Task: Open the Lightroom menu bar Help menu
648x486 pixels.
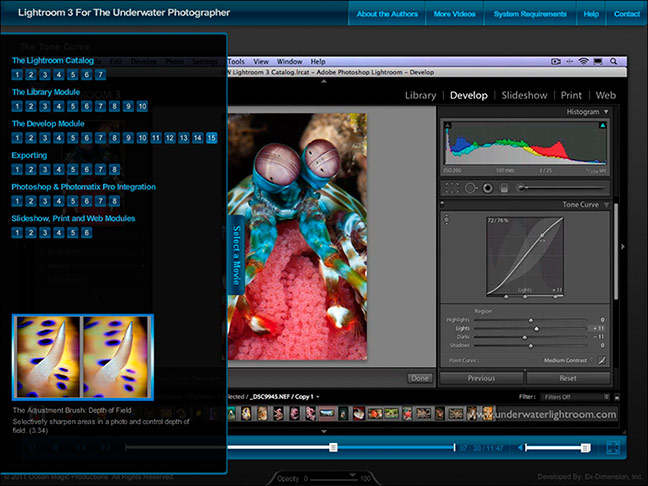Action: click(318, 62)
